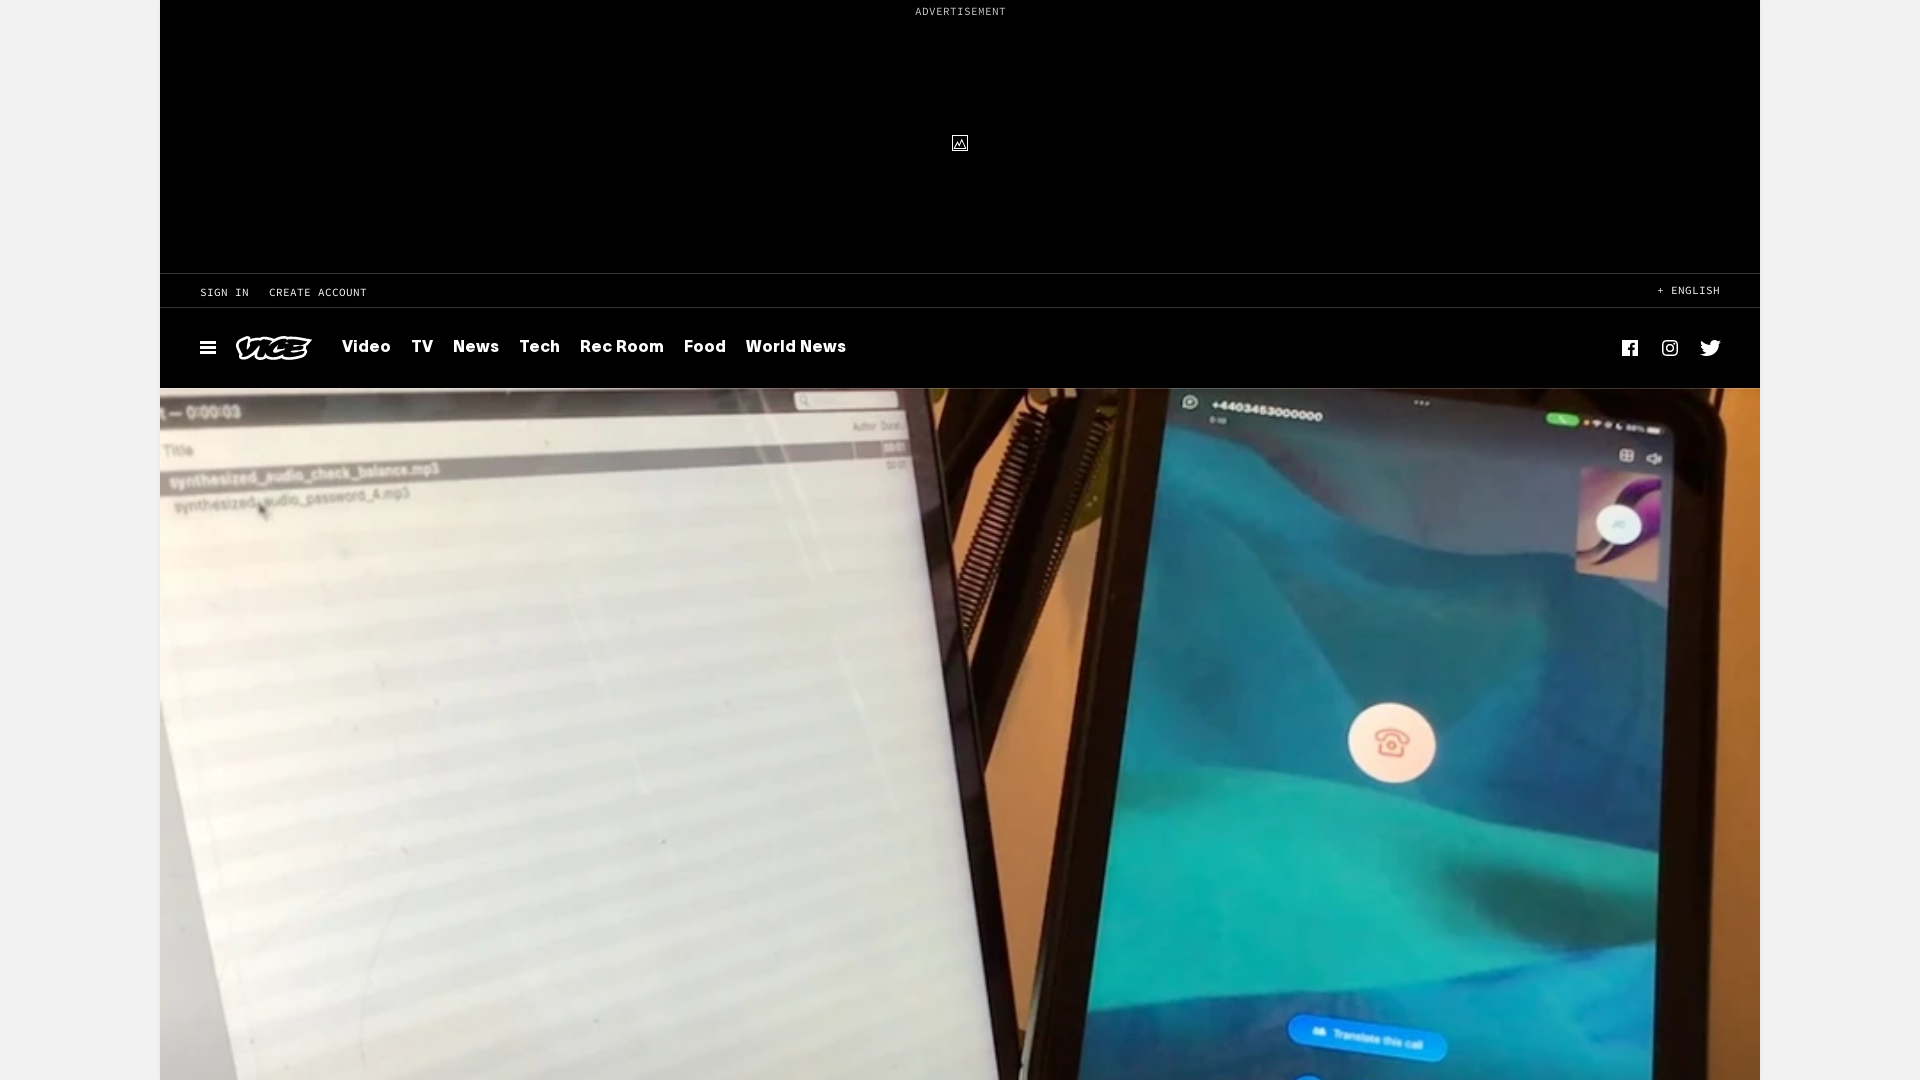Expand the advertisement placeholder area

click(960, 142)
